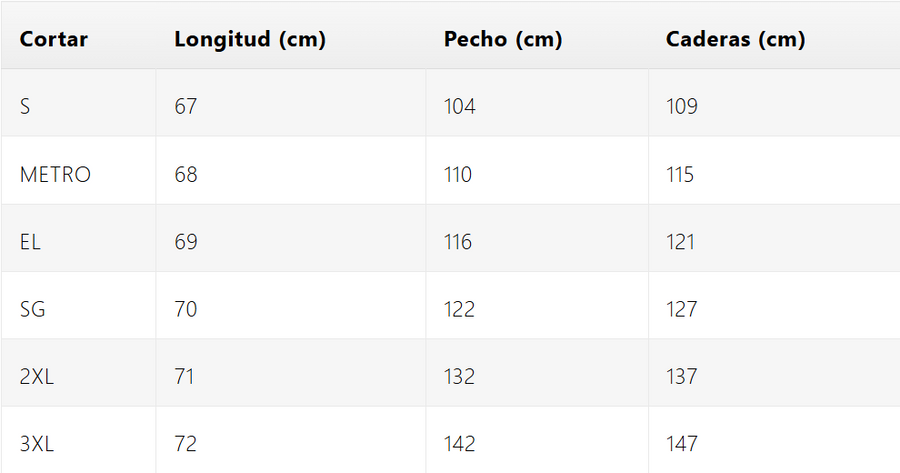This screenshot has height=473, width=900.
Task: Select the 3XL size cell
Action: pos(35,444)
